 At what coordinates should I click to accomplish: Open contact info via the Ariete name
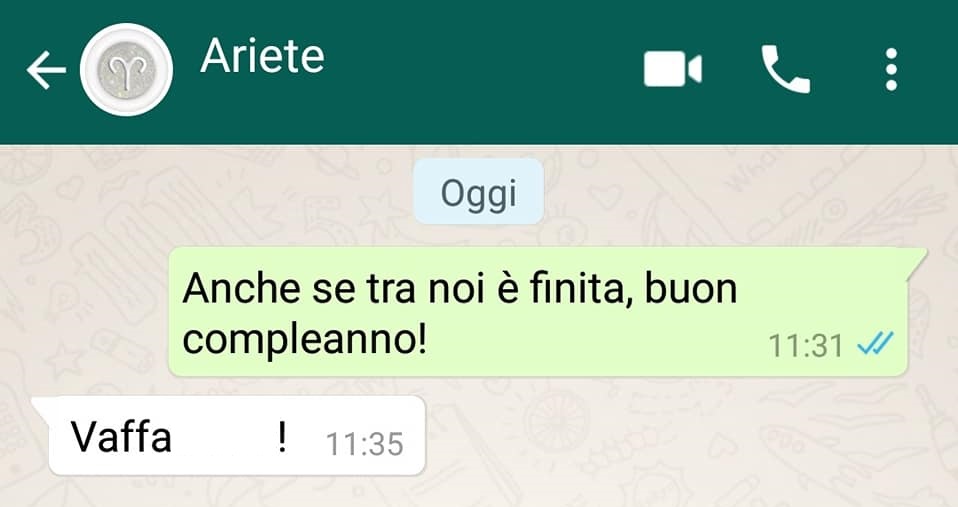[263, 56]
